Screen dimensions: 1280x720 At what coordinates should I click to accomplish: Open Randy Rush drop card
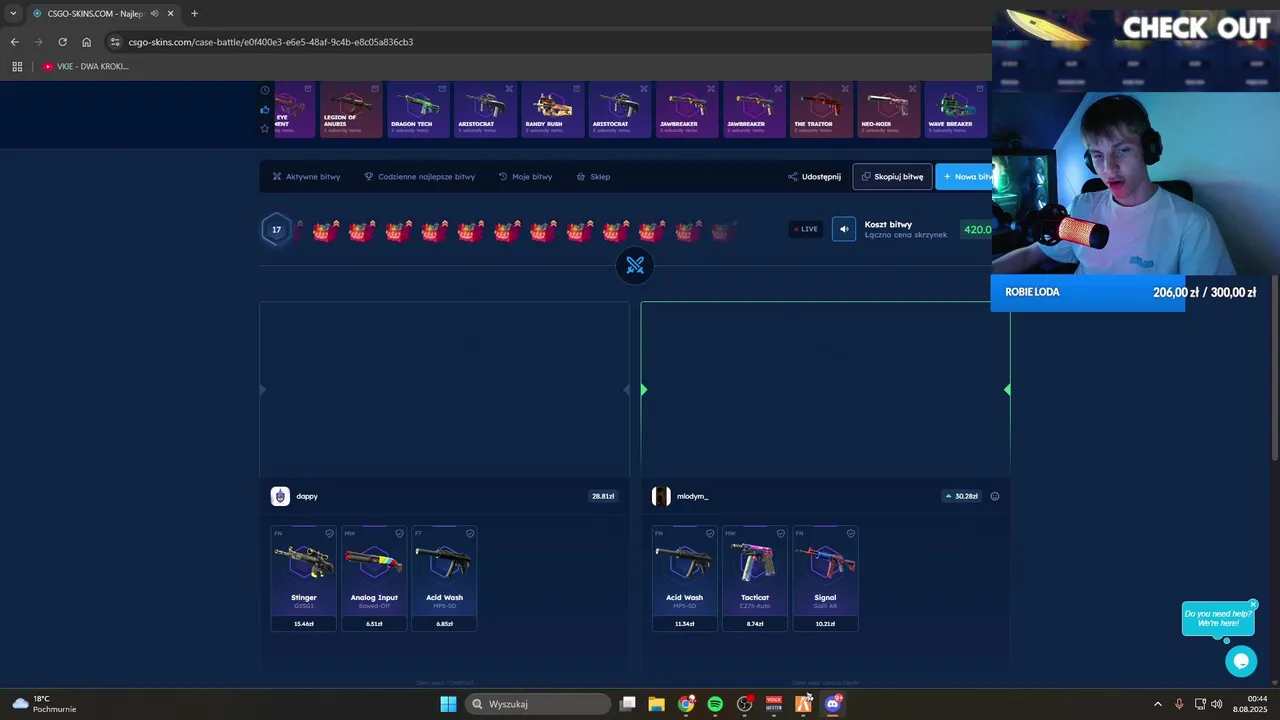click(x=552, y=110)
